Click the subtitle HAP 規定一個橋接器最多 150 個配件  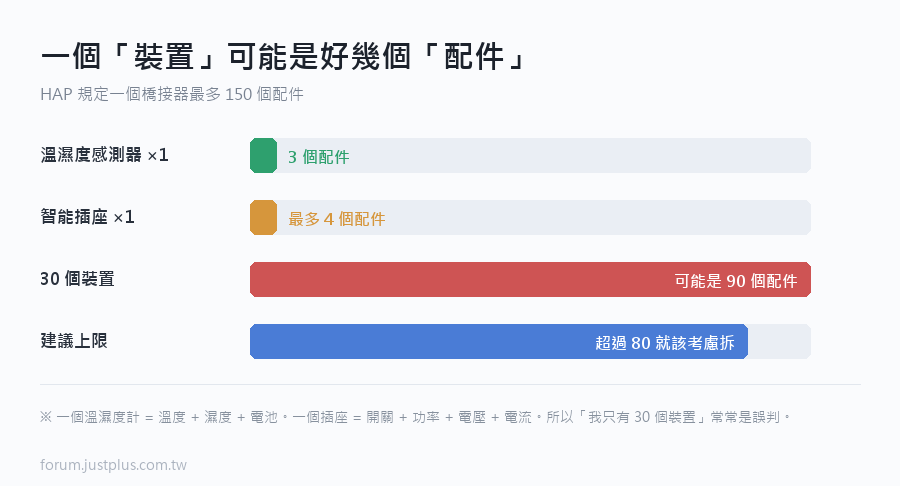(172, 94)
